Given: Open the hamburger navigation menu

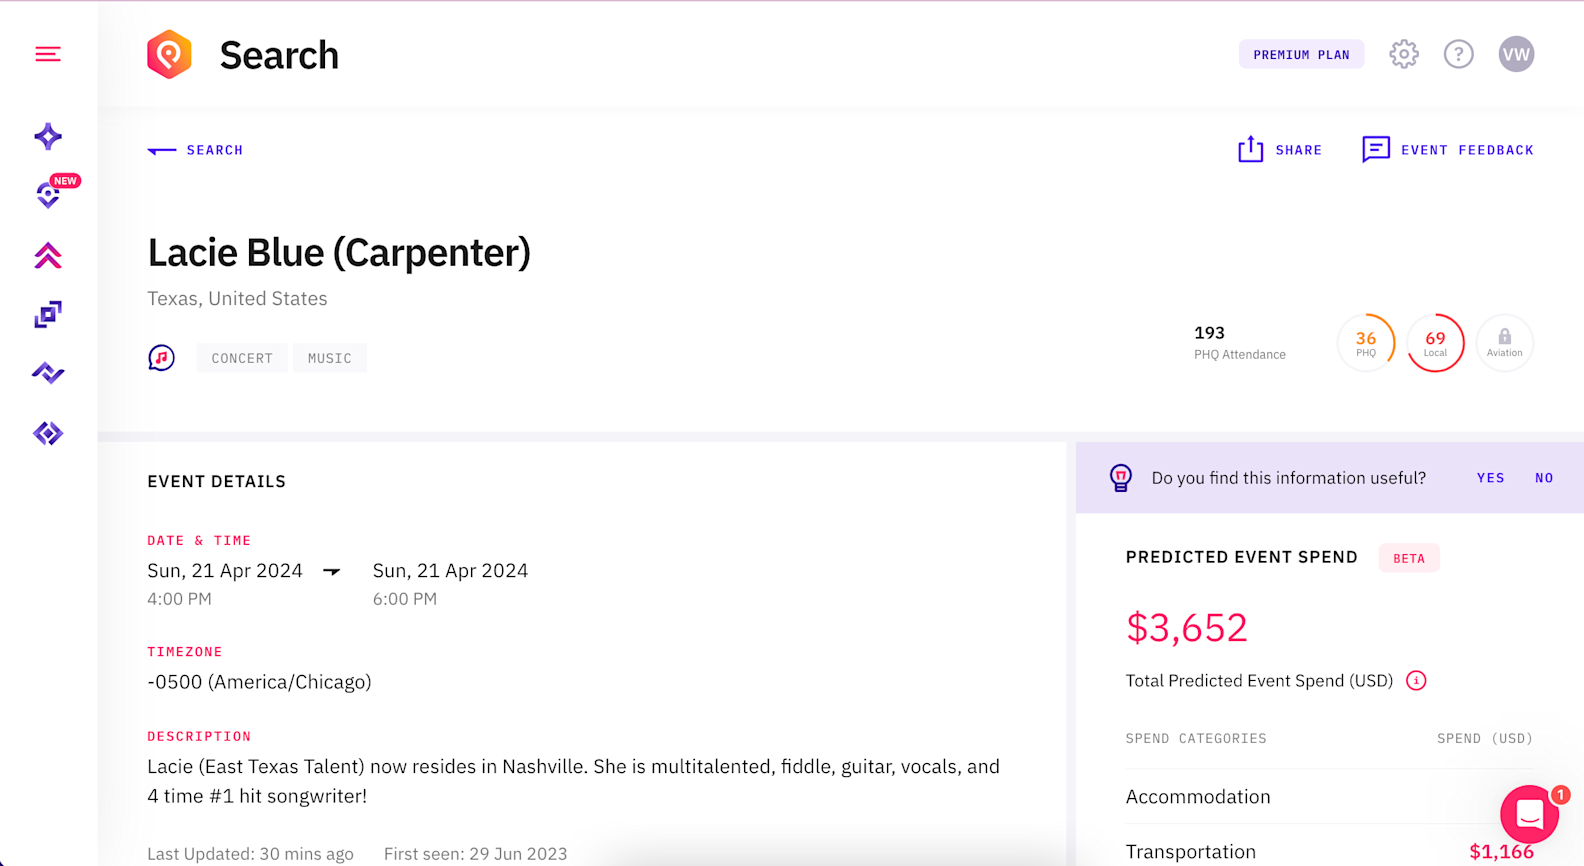Looking at the screenshot, I should (x=47, y=54).
